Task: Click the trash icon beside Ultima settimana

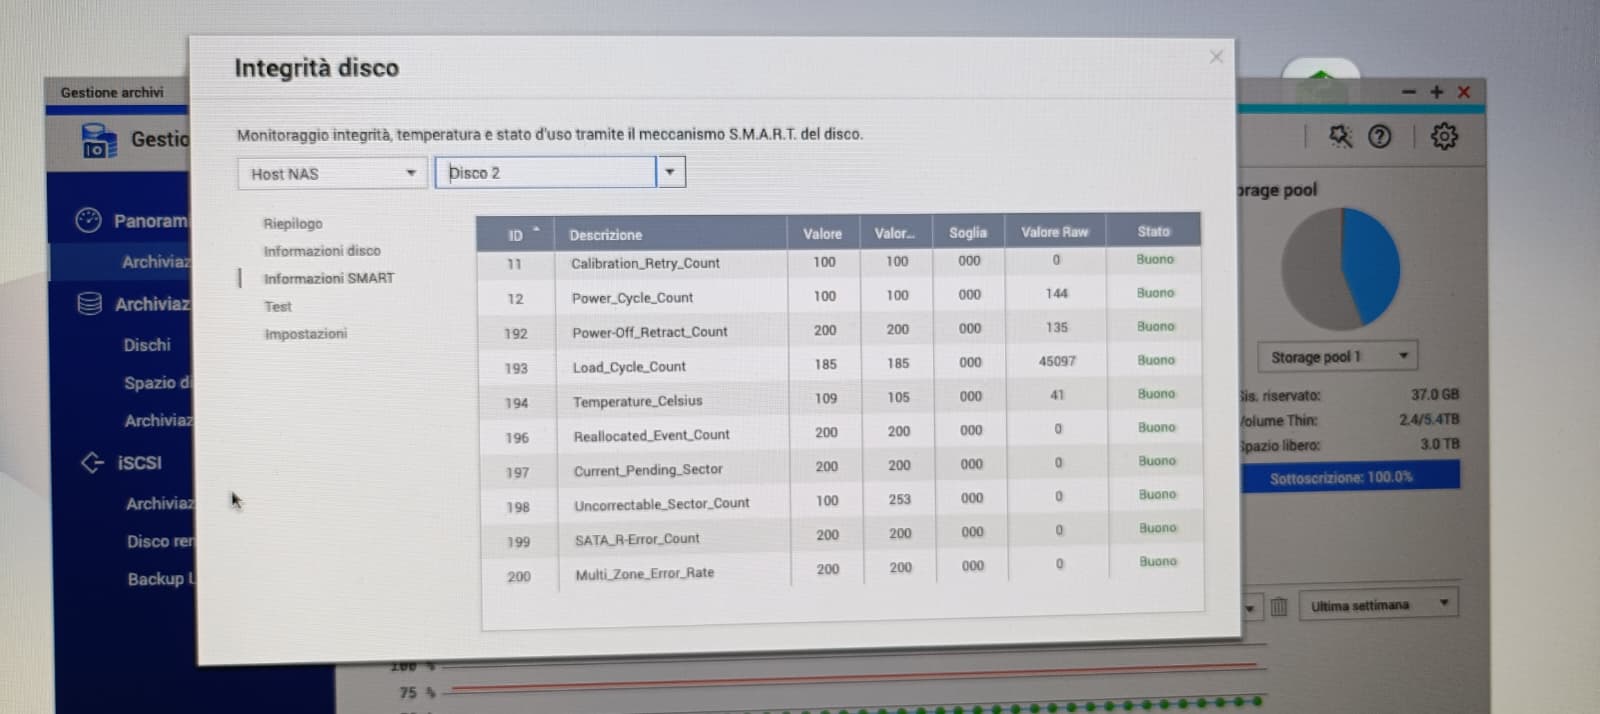Action: click(x=1278, y=606)
